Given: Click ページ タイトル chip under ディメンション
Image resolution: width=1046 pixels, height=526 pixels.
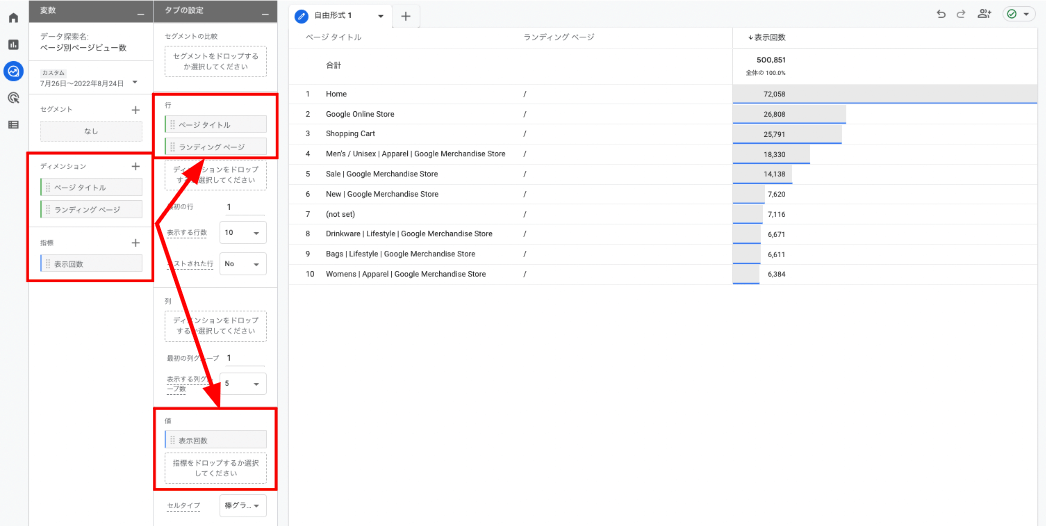Looking at the screenshot, I should point(91,188).
